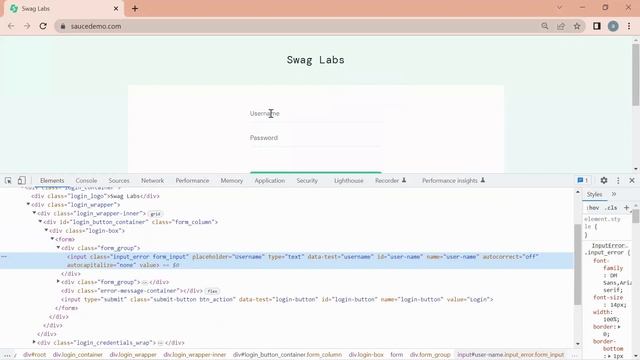Select the login-button input line

(x=277, y=299)
